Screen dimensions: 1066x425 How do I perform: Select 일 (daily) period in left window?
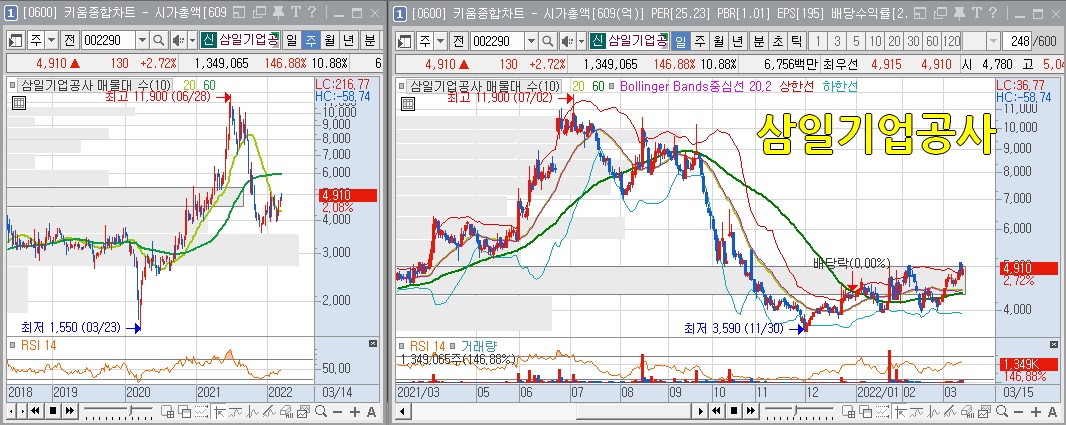(292, 41)
